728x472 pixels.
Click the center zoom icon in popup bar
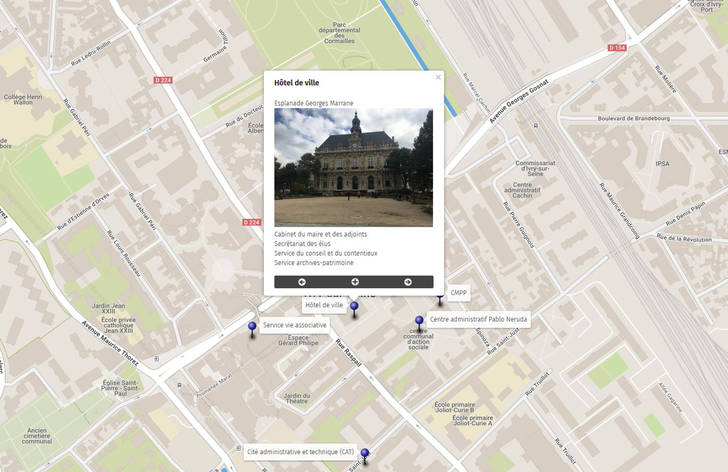[355, 282]
